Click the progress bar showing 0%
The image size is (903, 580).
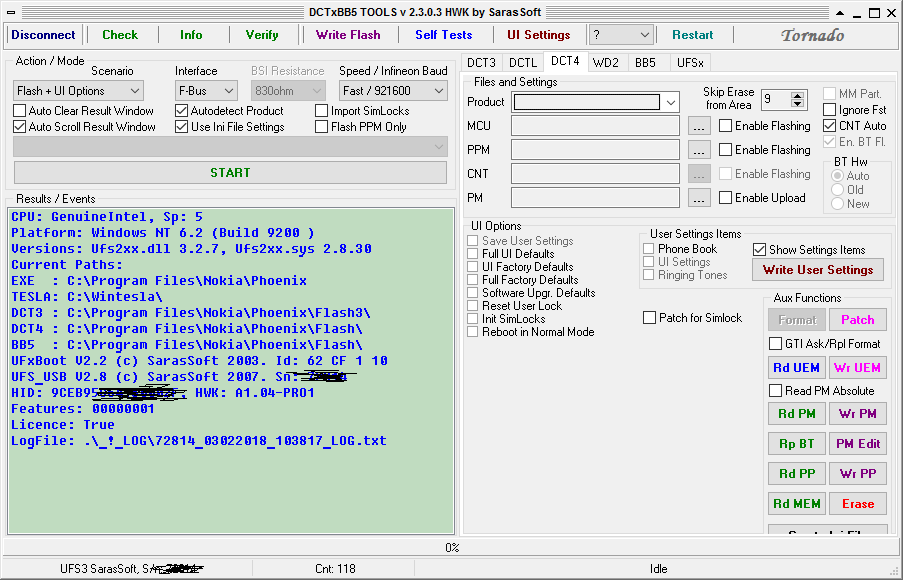(x=451, y=547)
